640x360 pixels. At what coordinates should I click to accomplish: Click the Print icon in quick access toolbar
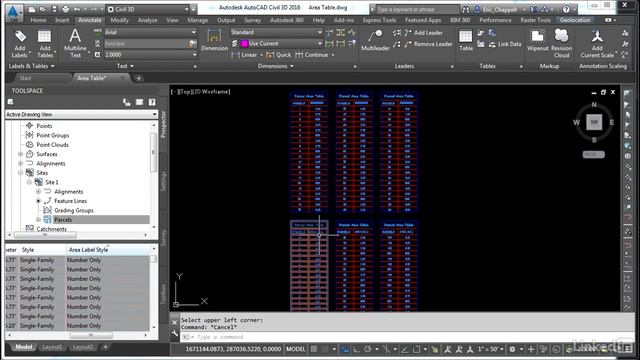(x=65, y=9)
